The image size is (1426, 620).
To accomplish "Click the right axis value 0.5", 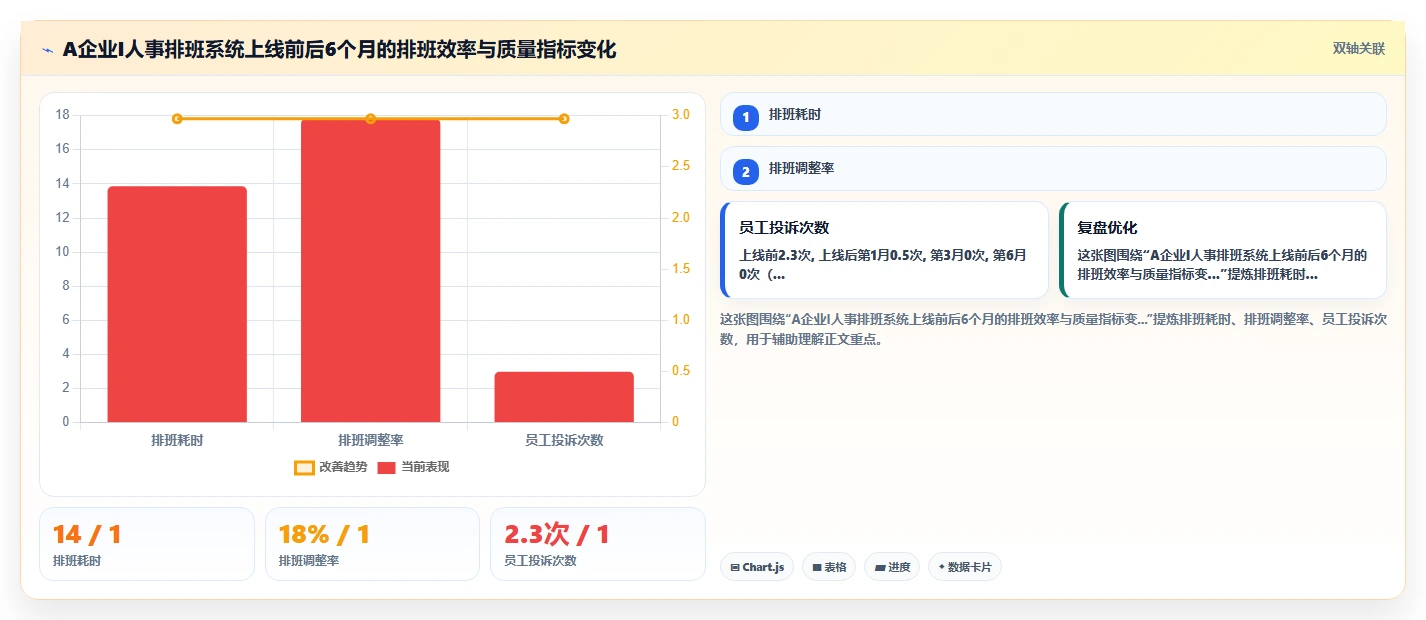I will [681, 371].
